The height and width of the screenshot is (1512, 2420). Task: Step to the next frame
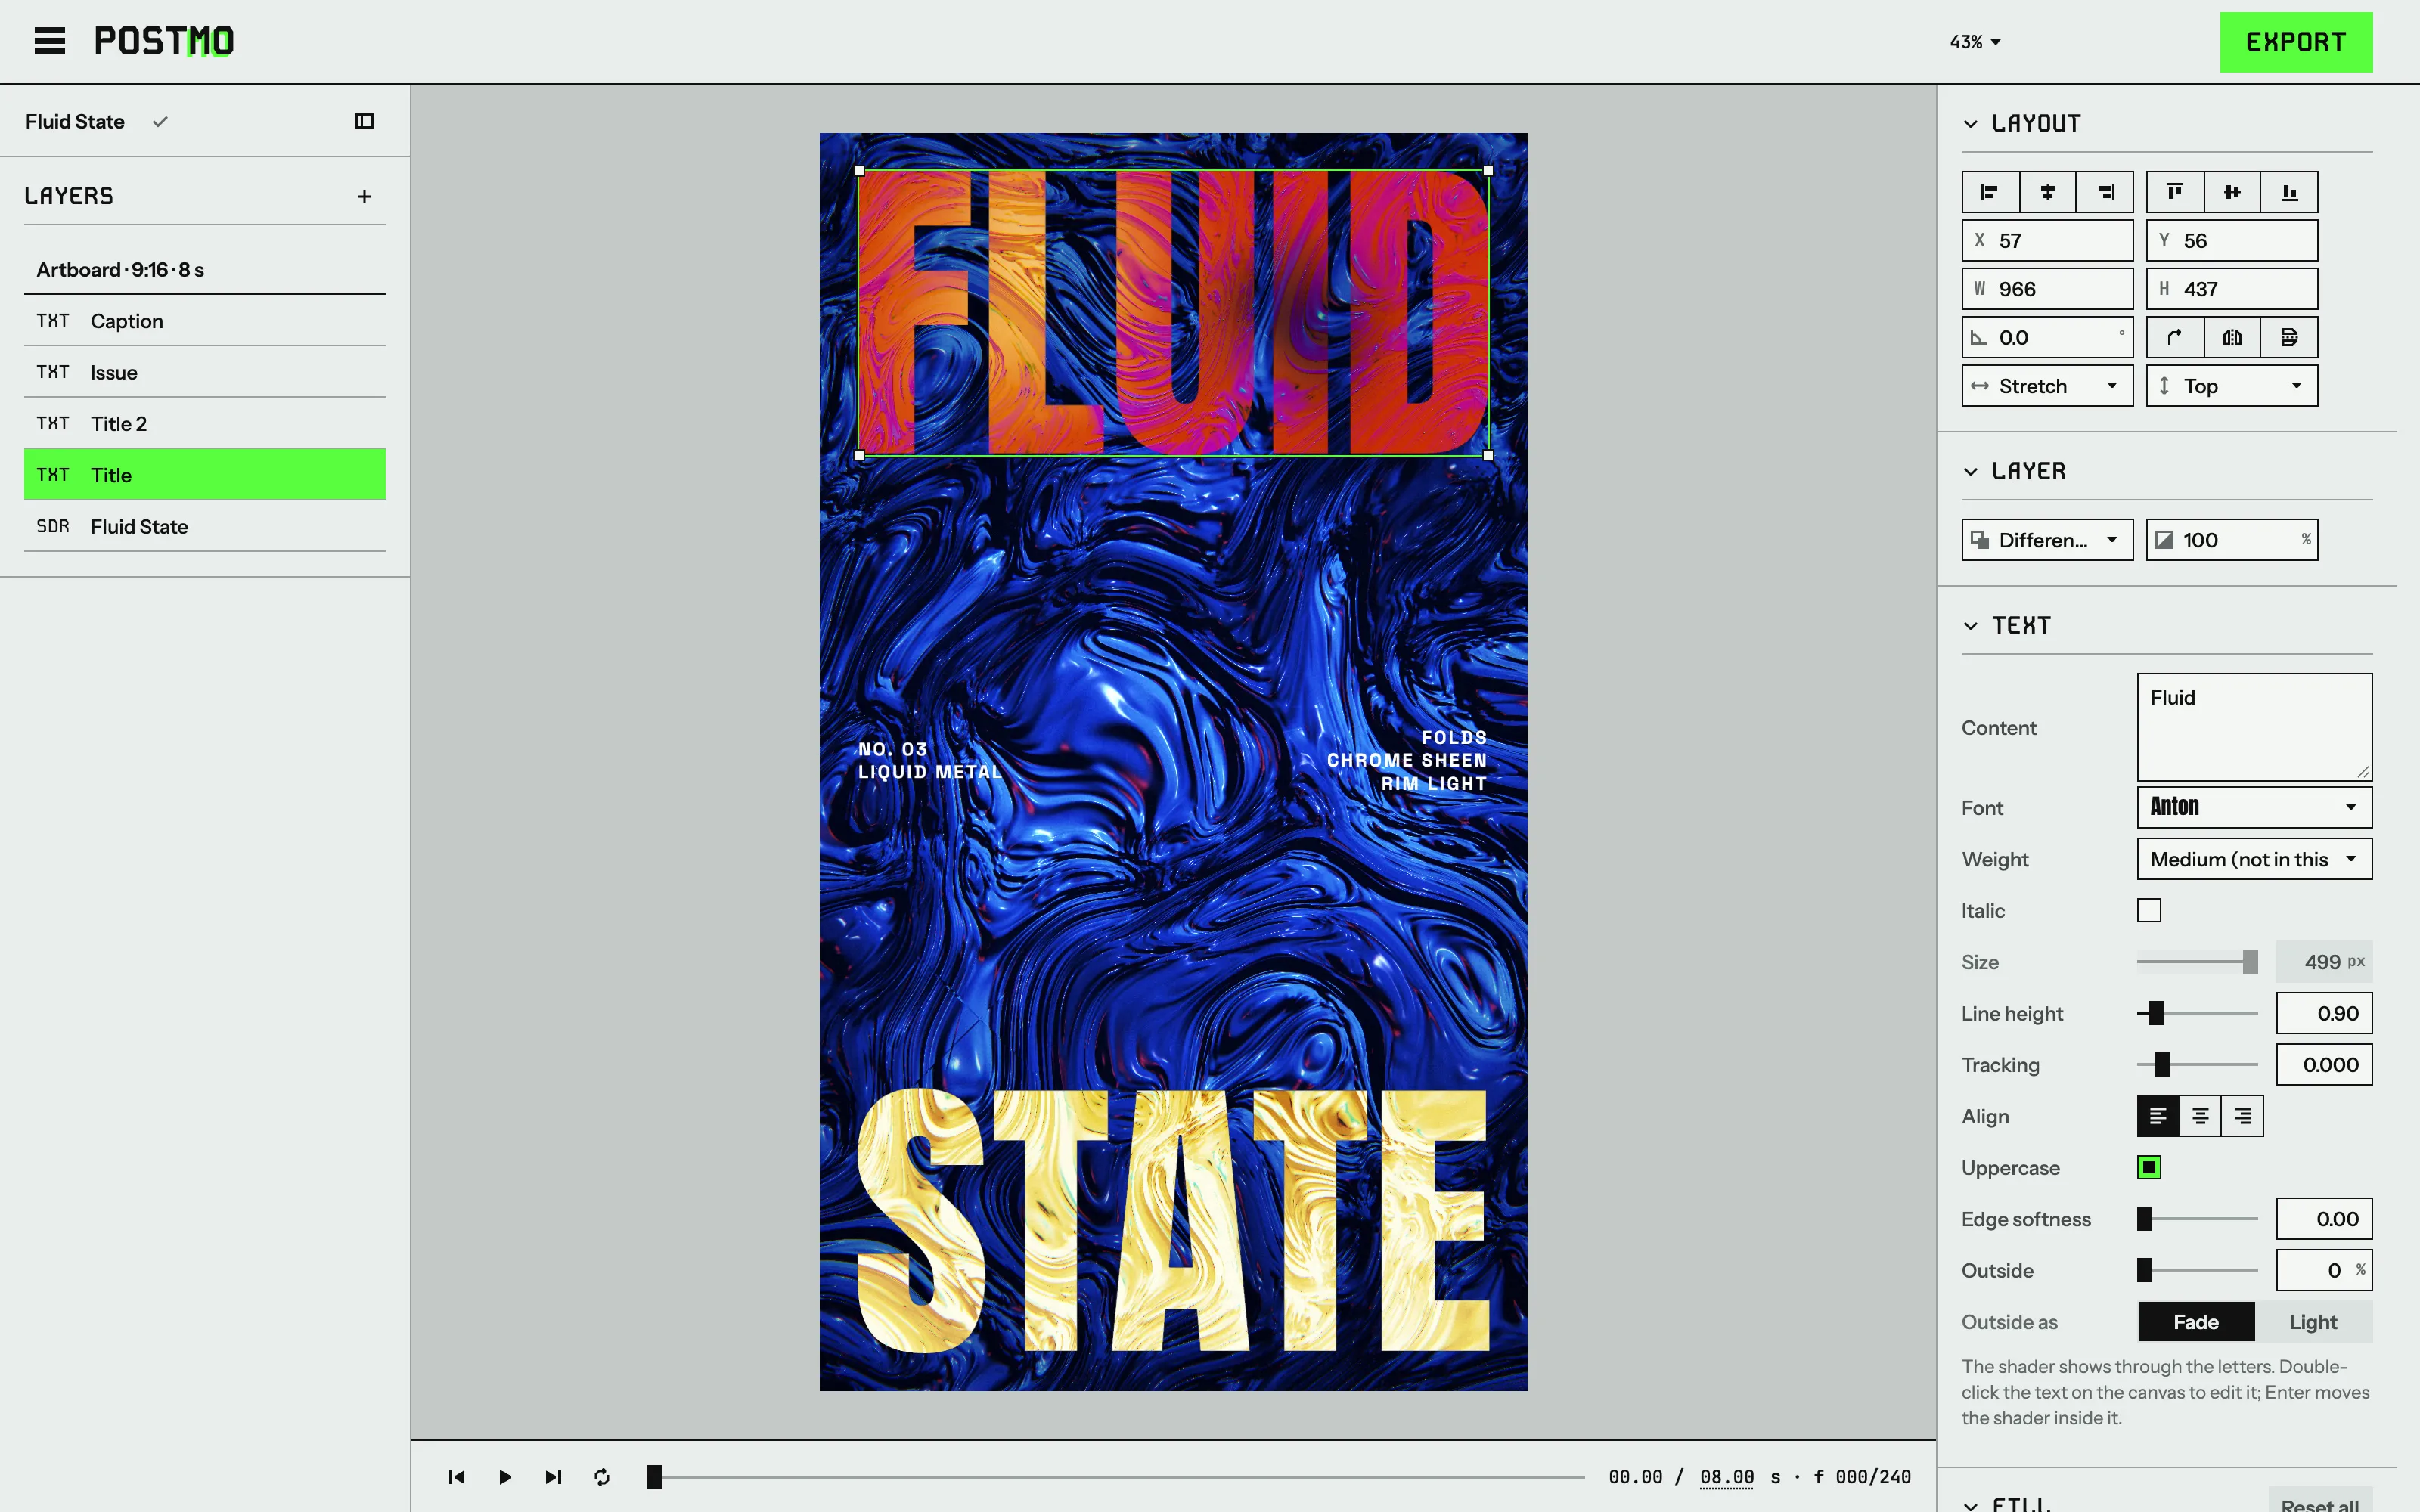click(x=553, y=1477)
